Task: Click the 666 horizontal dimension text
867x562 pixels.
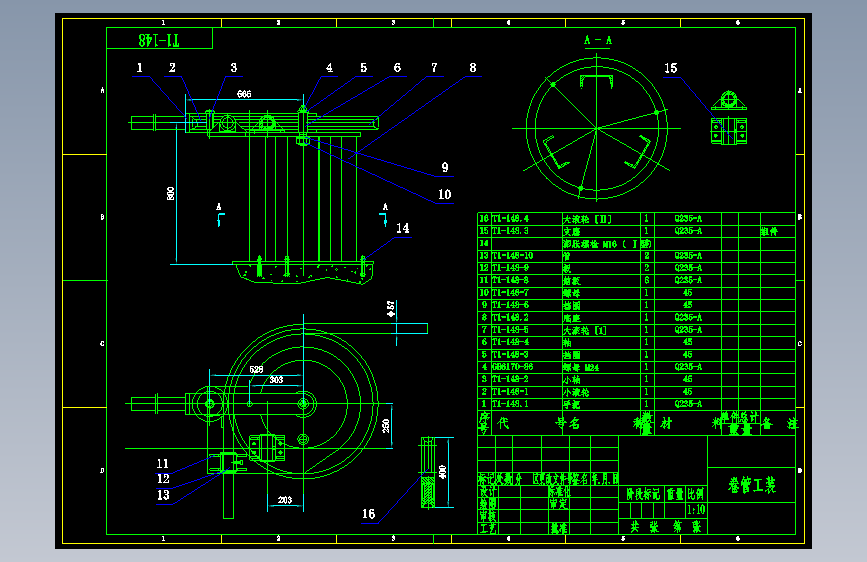Action: [x=244, y=94]
